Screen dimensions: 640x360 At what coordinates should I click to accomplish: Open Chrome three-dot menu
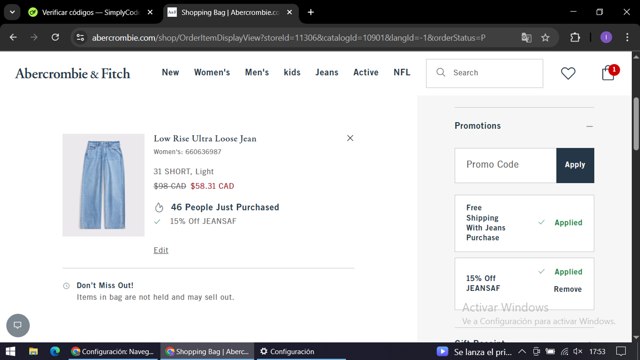[627, 38]
